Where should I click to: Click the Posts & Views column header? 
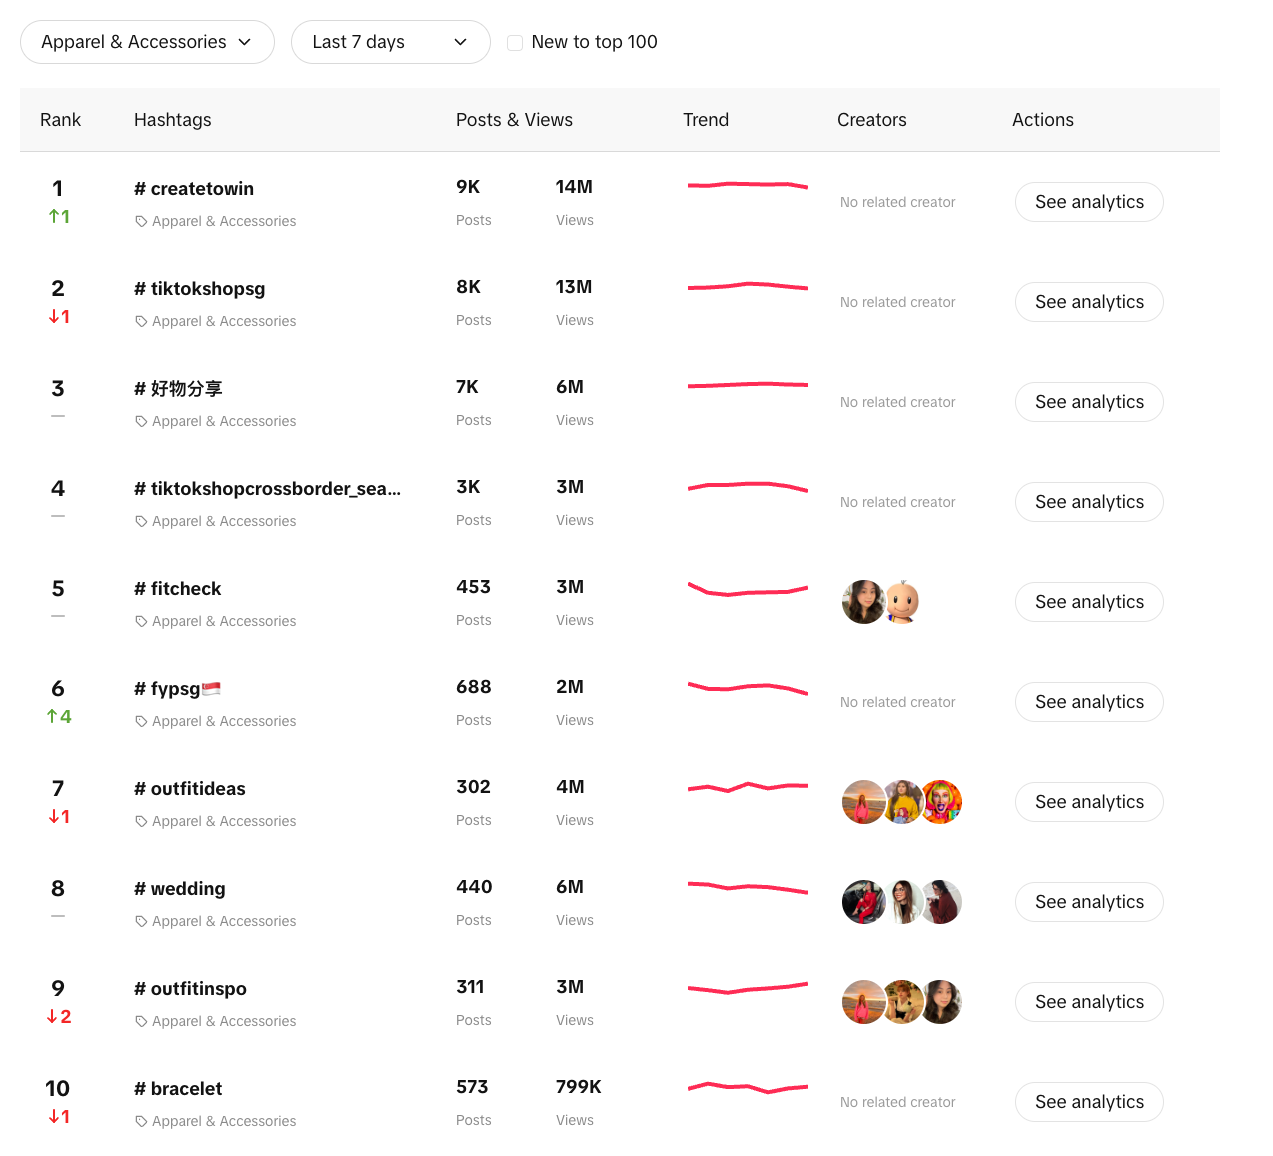514,120
